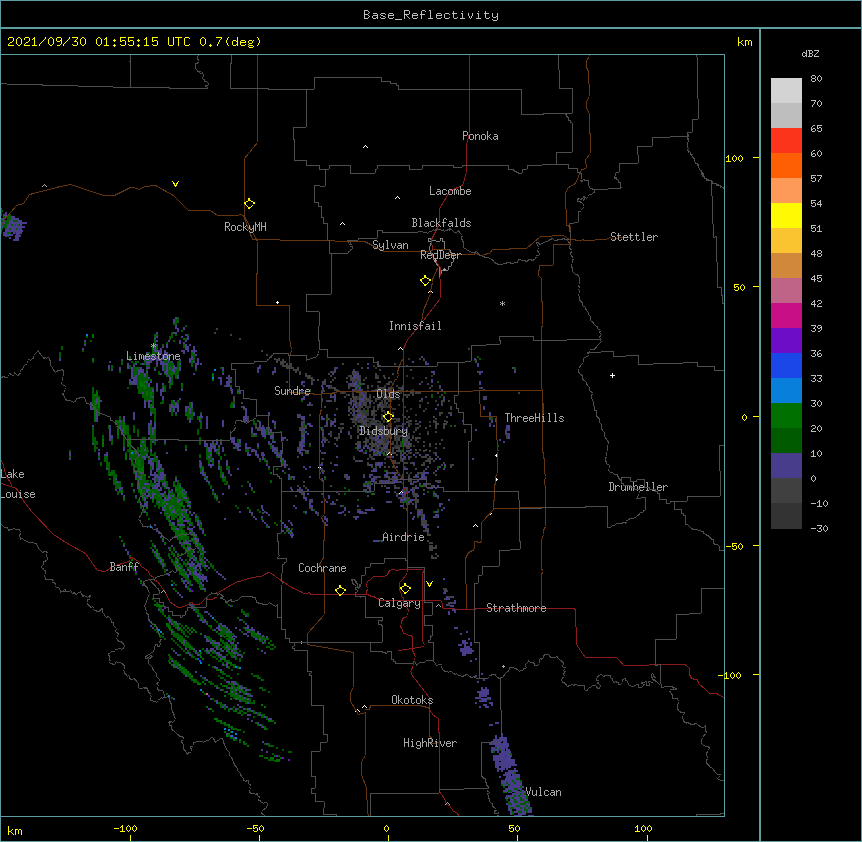Click the Lake Louise label

pyautogui.click(x=18, y=484)
